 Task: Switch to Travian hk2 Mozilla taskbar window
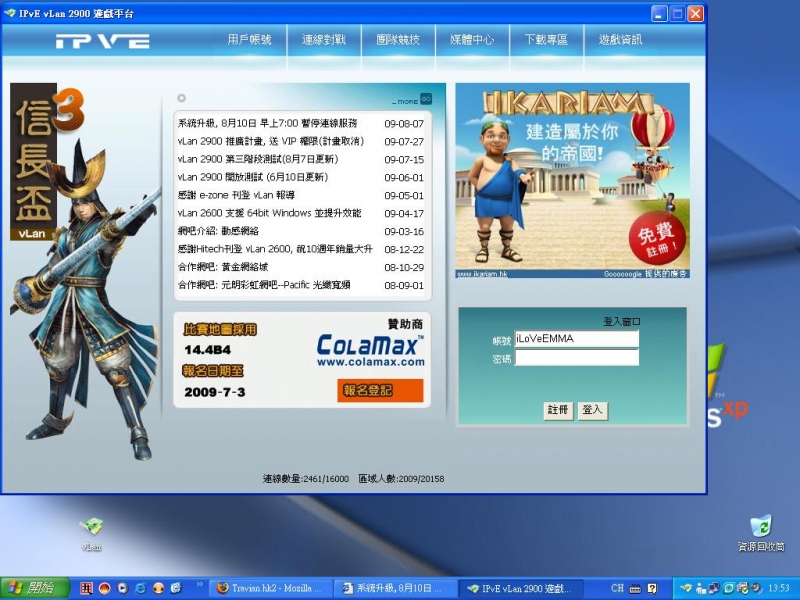tap(268, 588)
